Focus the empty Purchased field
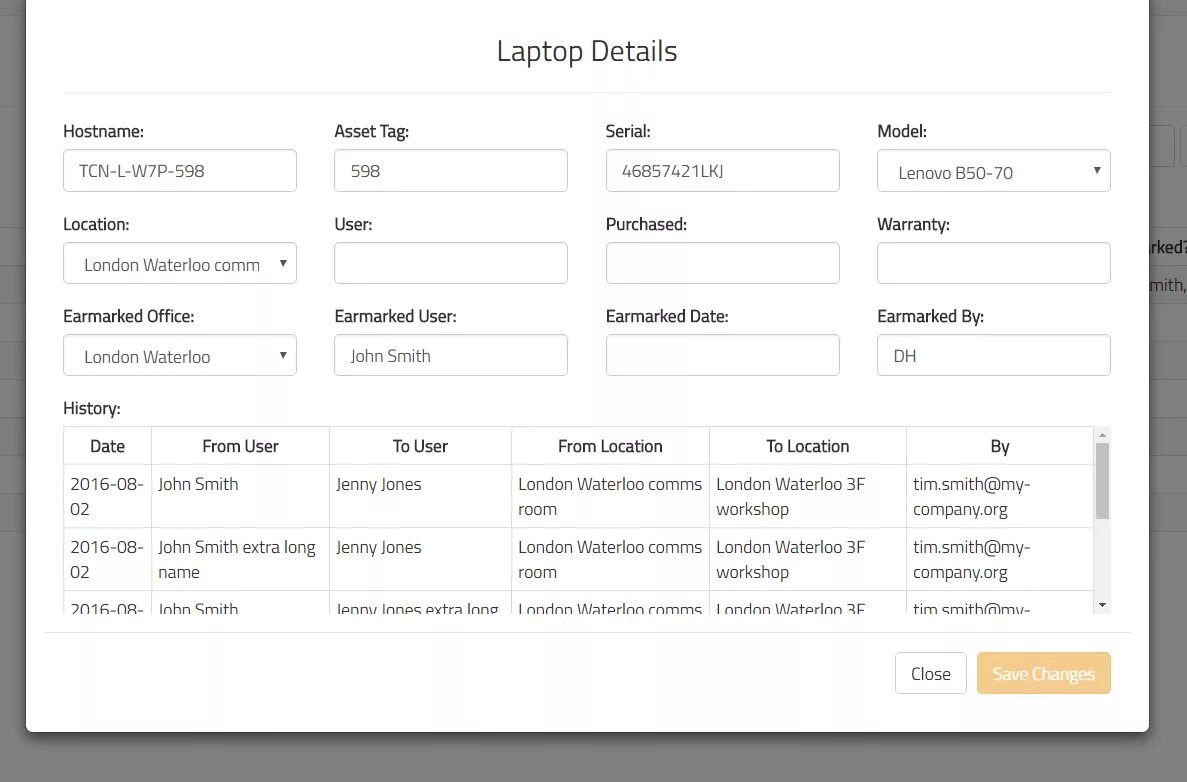Viewport: 1187px width, 782px height. (x=722, y=263)
